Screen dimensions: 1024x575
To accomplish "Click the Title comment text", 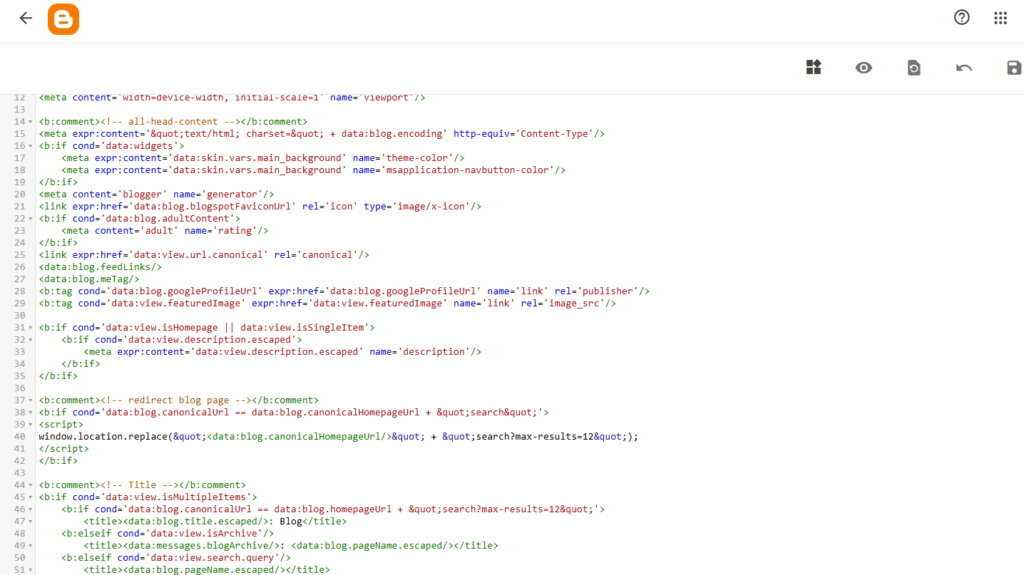I will (138, 485).
